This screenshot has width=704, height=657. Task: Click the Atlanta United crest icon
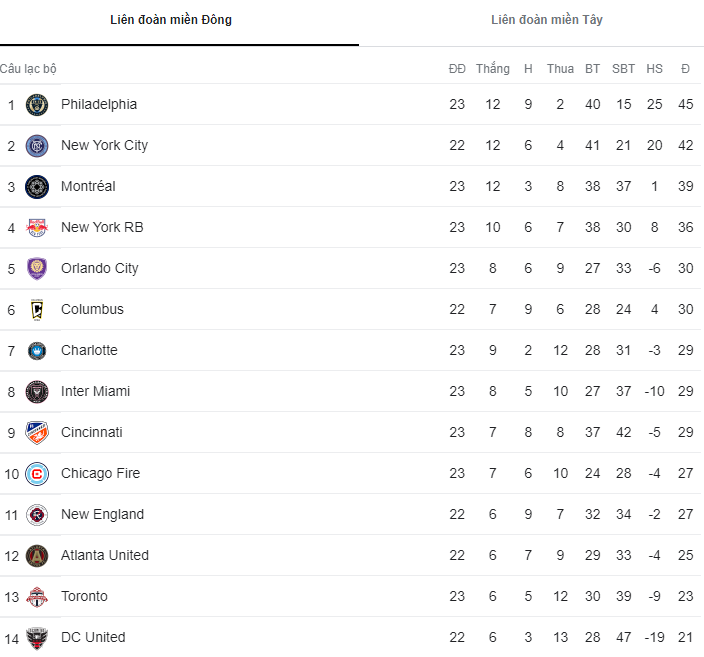click(x=37, y=556)
